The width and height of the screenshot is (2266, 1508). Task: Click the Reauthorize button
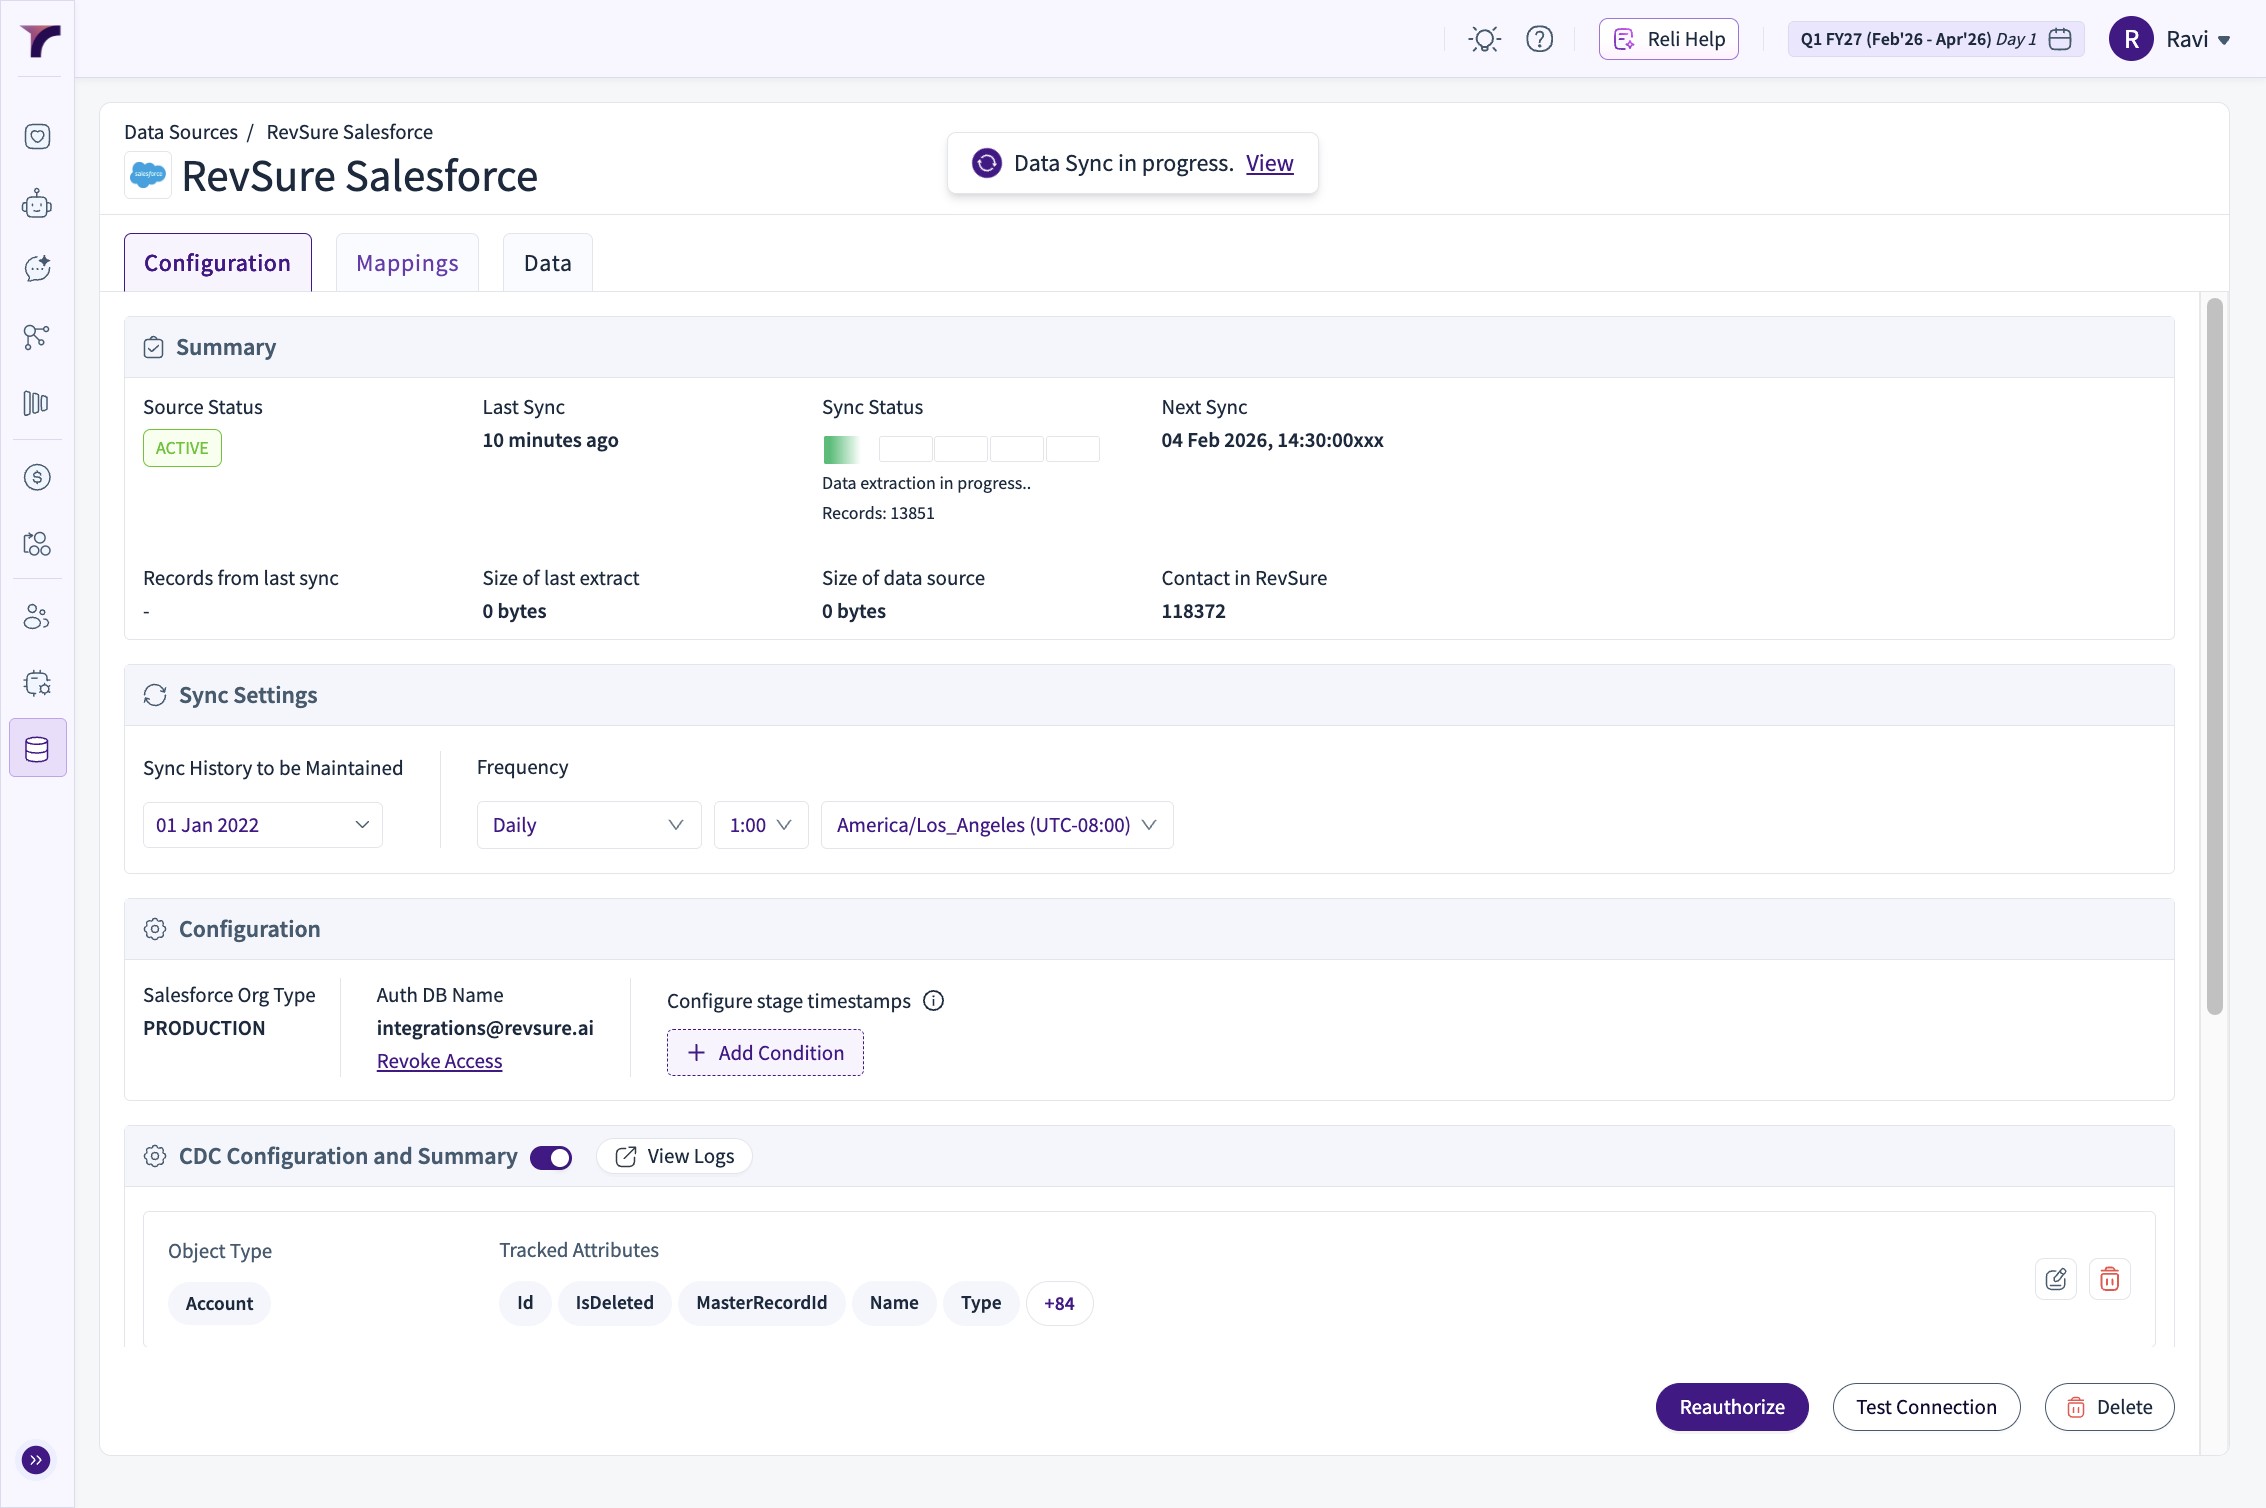[x=1731, y=1407]
